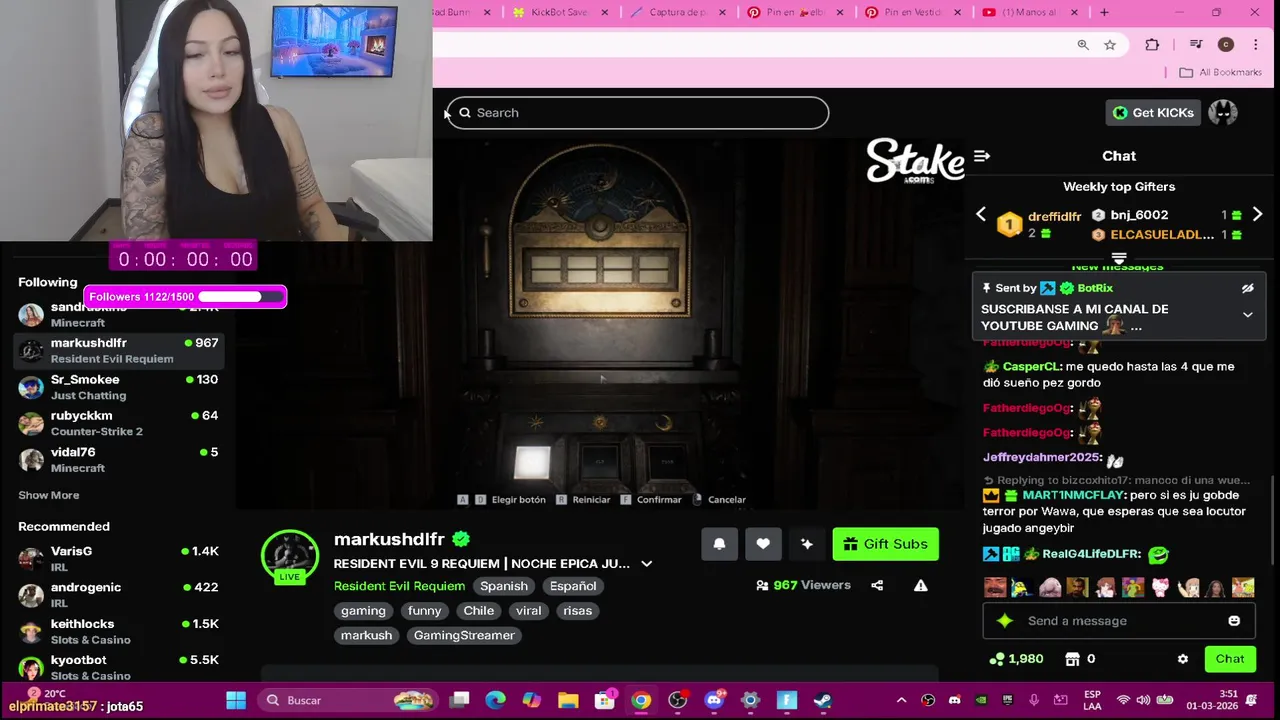Open the Chrome extensions puzzle icon
The image size is (1280, 720).
[1152, 45]
